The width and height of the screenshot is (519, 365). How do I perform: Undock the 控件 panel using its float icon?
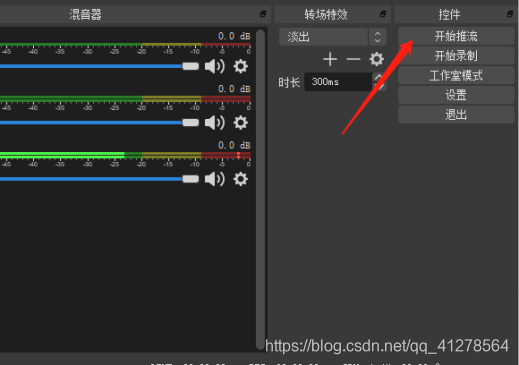510,14
